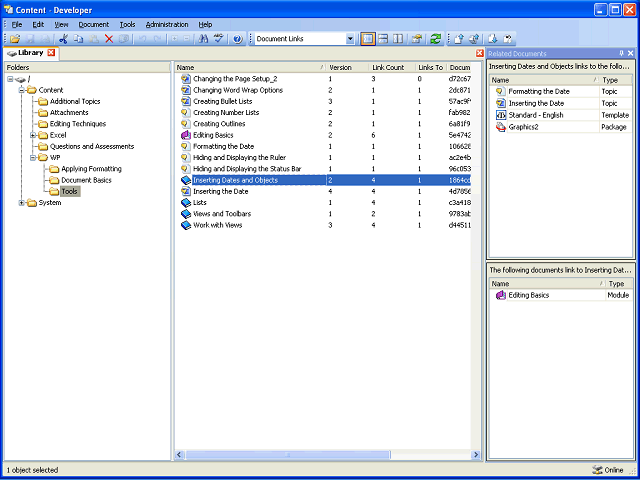Click the Graphics2 package icon

[500, 127]
